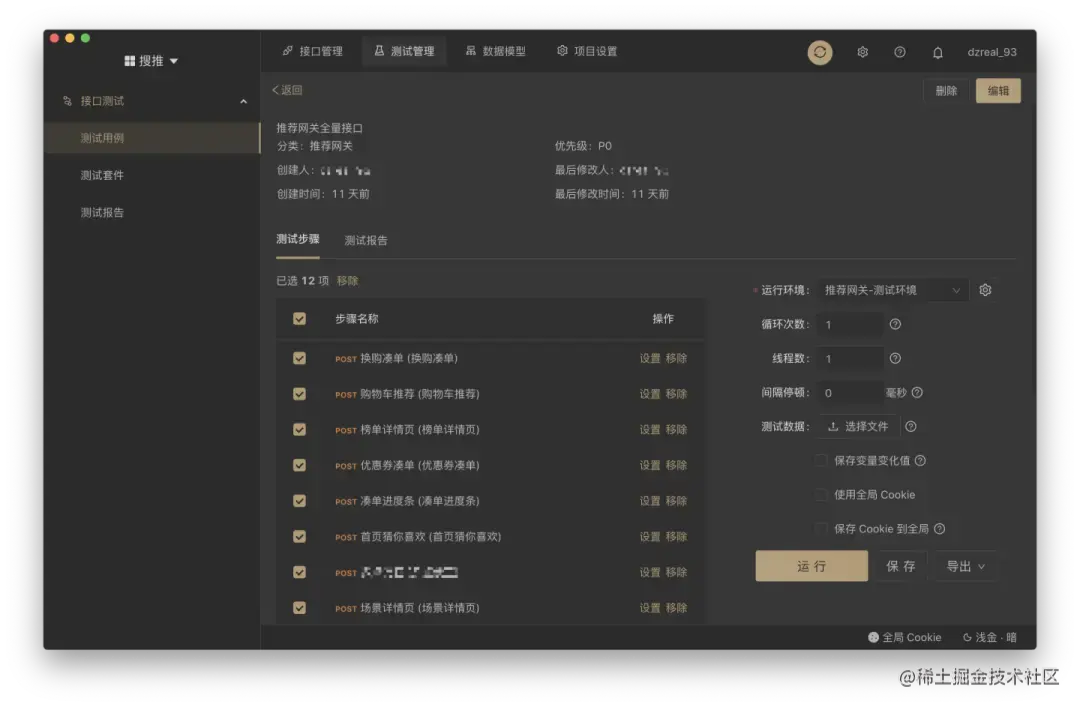Select the 测试报告 tab beside 测试步骤
The image size is (1080, 707).
(x=366, y=240)
